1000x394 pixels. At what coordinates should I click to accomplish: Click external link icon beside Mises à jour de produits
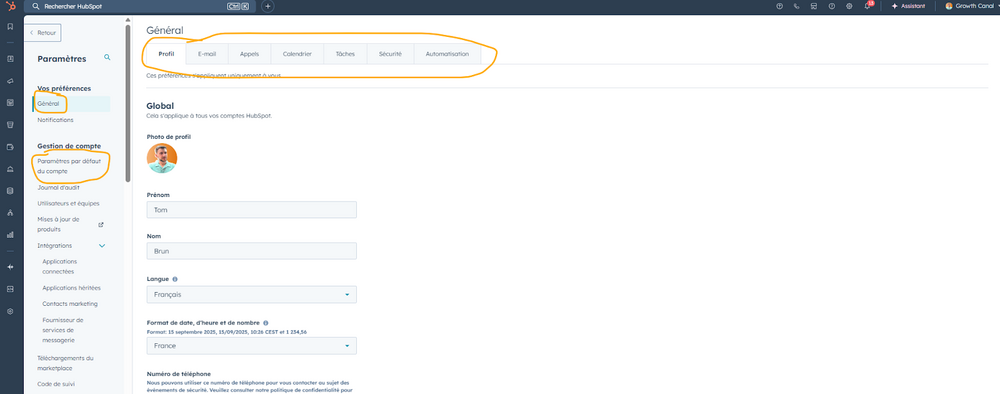click(101, 224)
